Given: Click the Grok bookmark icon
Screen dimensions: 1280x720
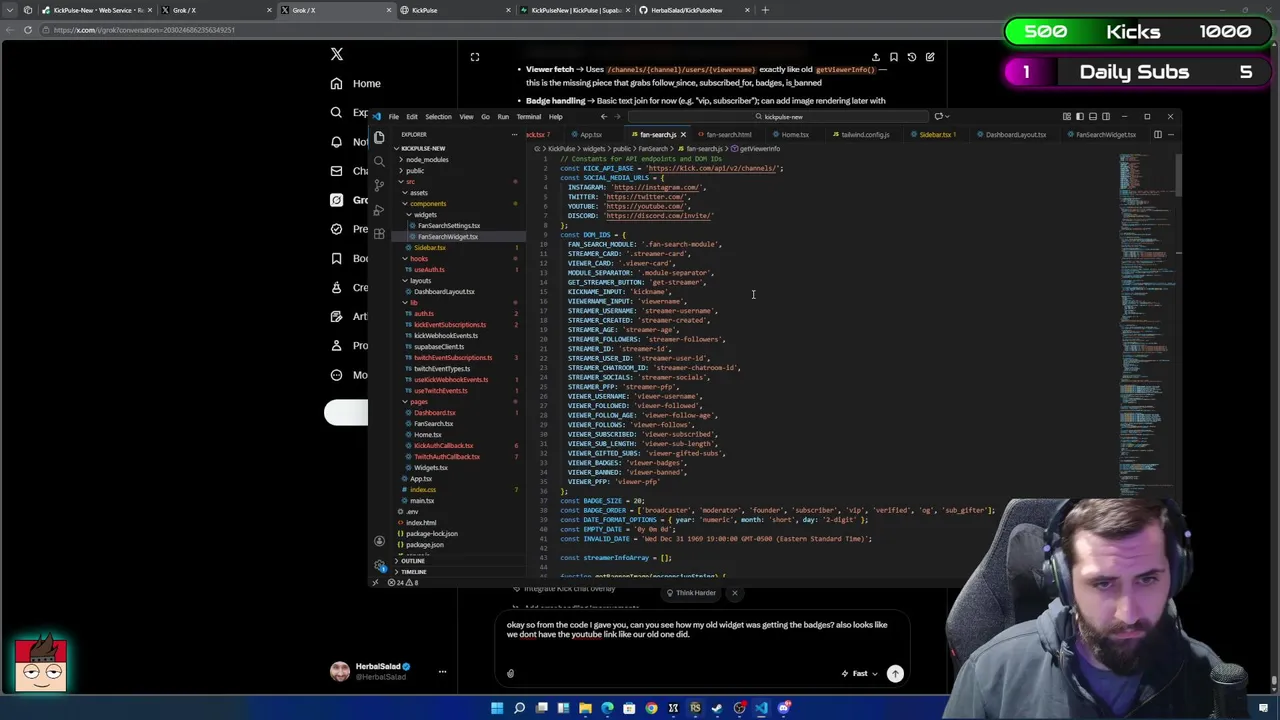Looking at the screenshot, I should tap(894, 57).
